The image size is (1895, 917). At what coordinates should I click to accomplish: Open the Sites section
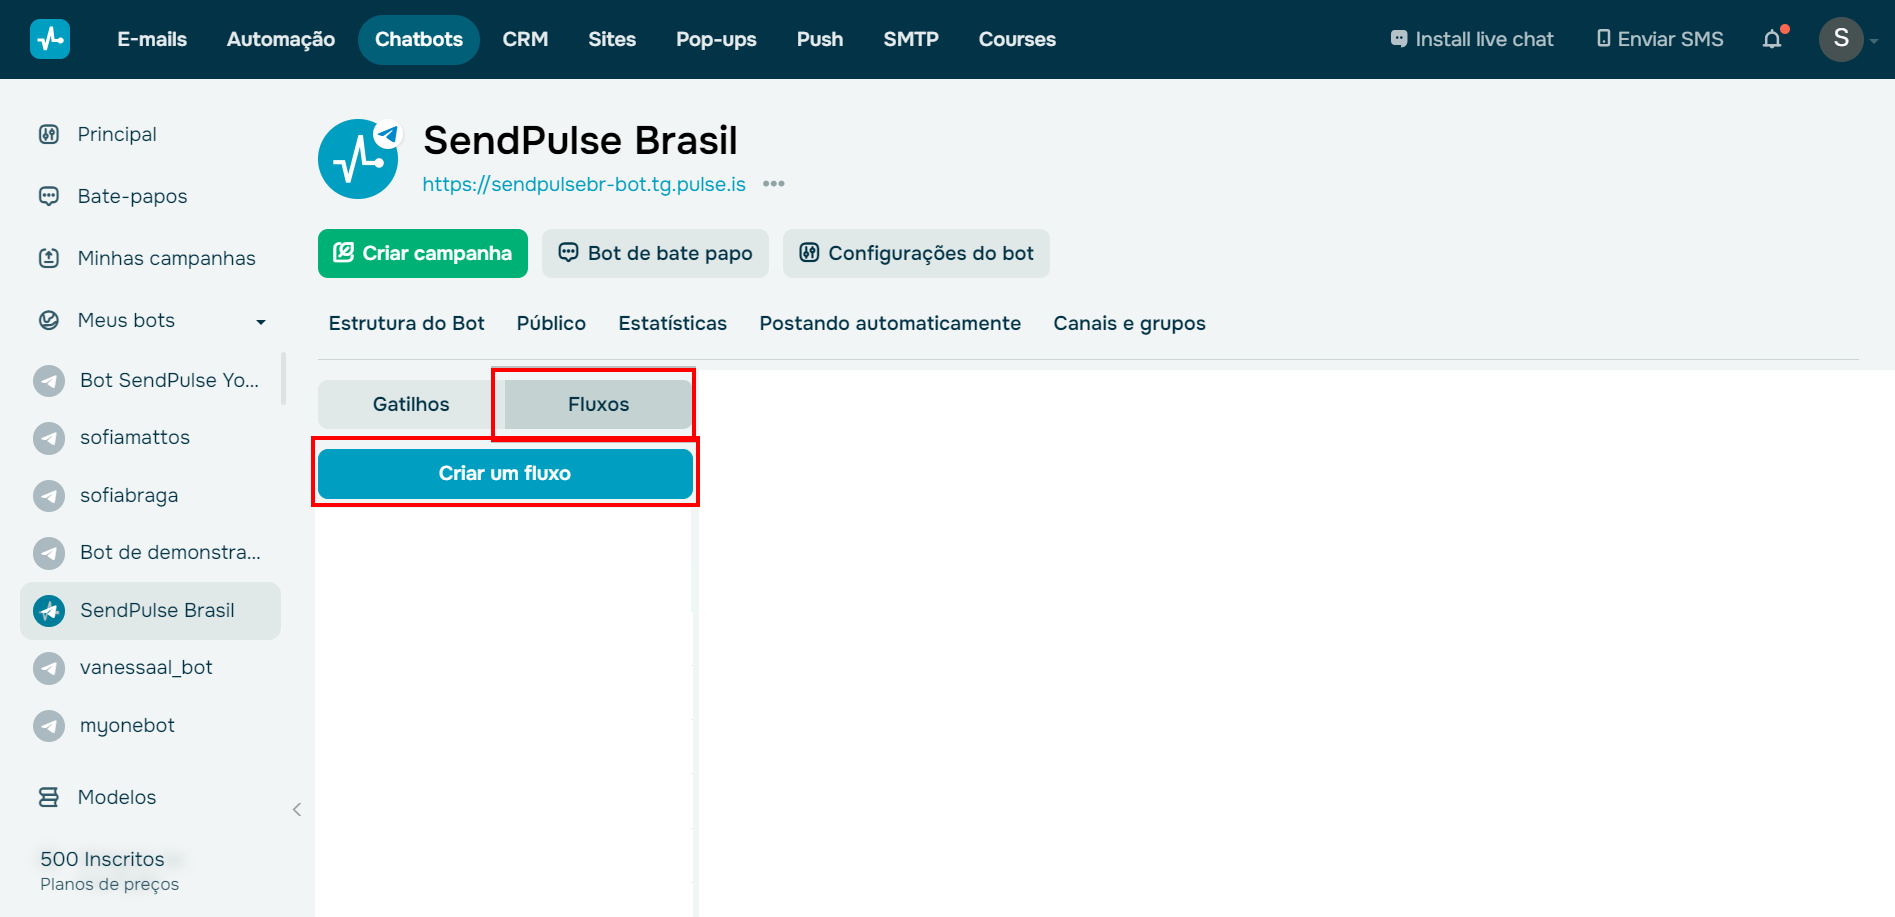612,39
